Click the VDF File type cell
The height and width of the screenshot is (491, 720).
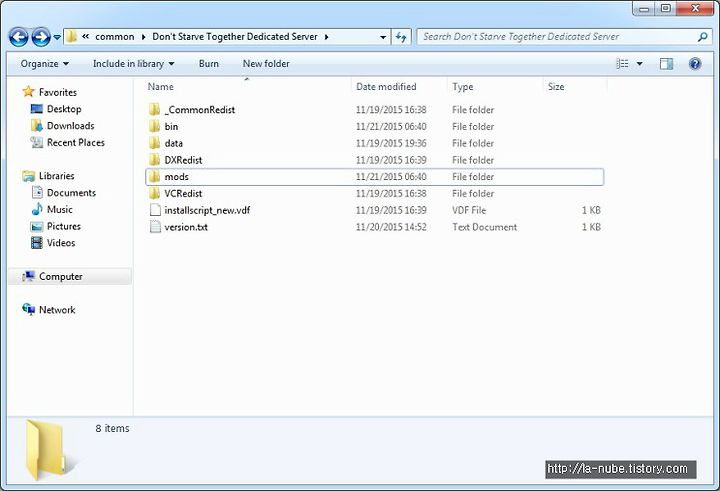469,210
